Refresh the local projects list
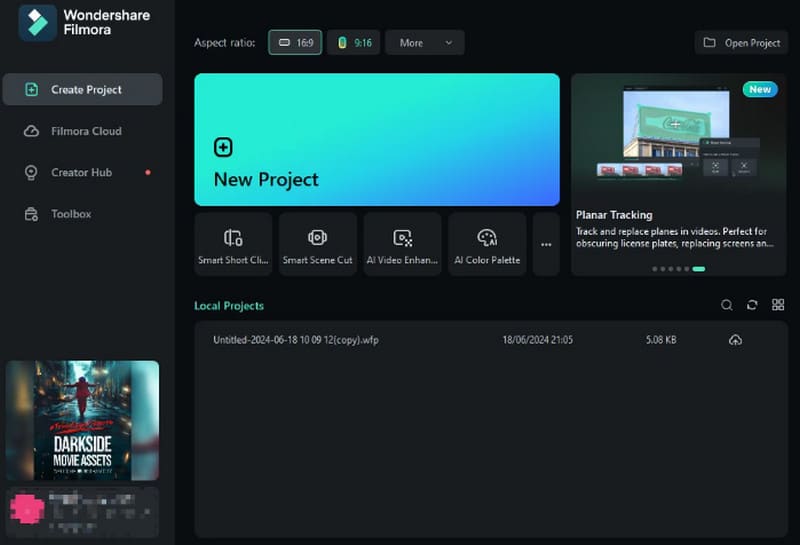 click(x=752, y=305)
